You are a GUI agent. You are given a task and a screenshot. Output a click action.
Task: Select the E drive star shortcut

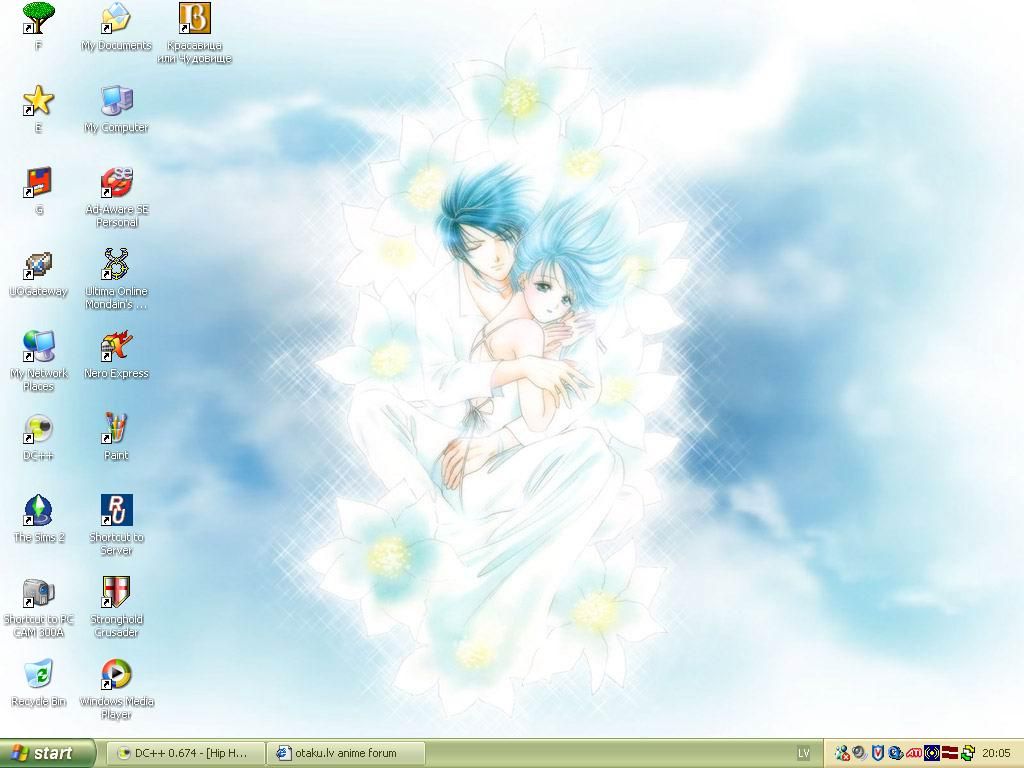tap(39, 101)
